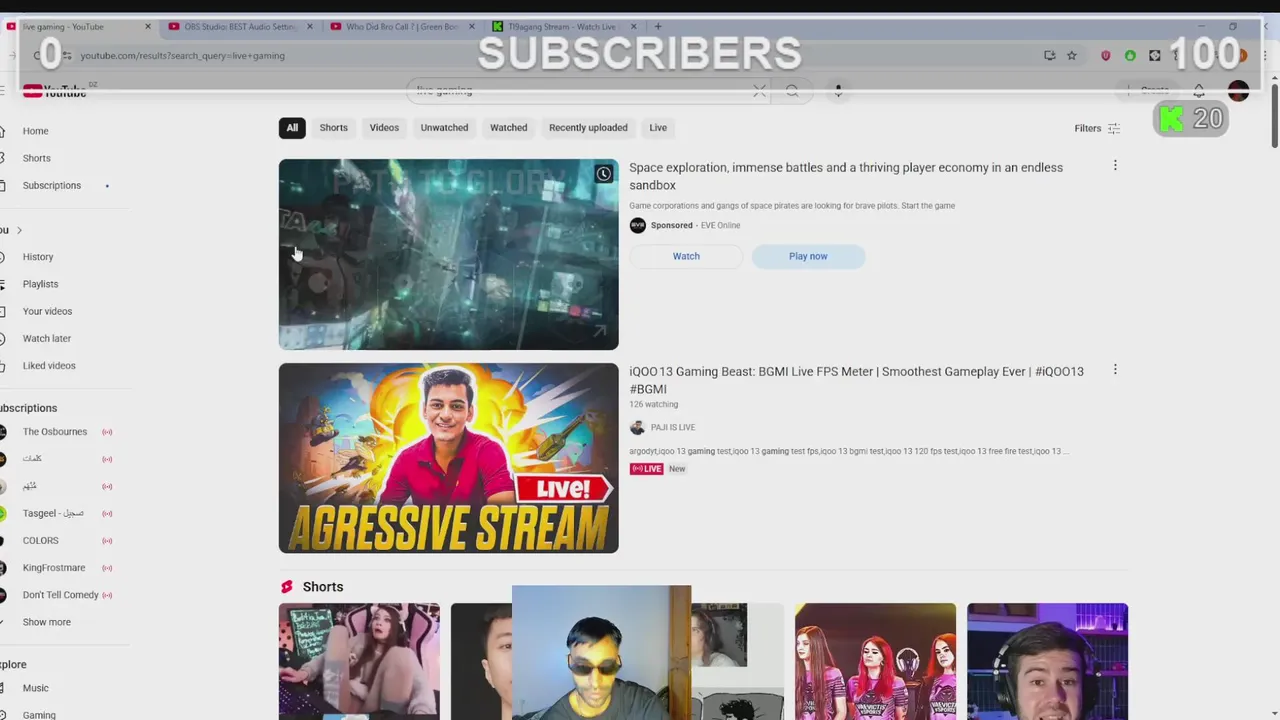Open the short with three women in pink jerseys

875,661
